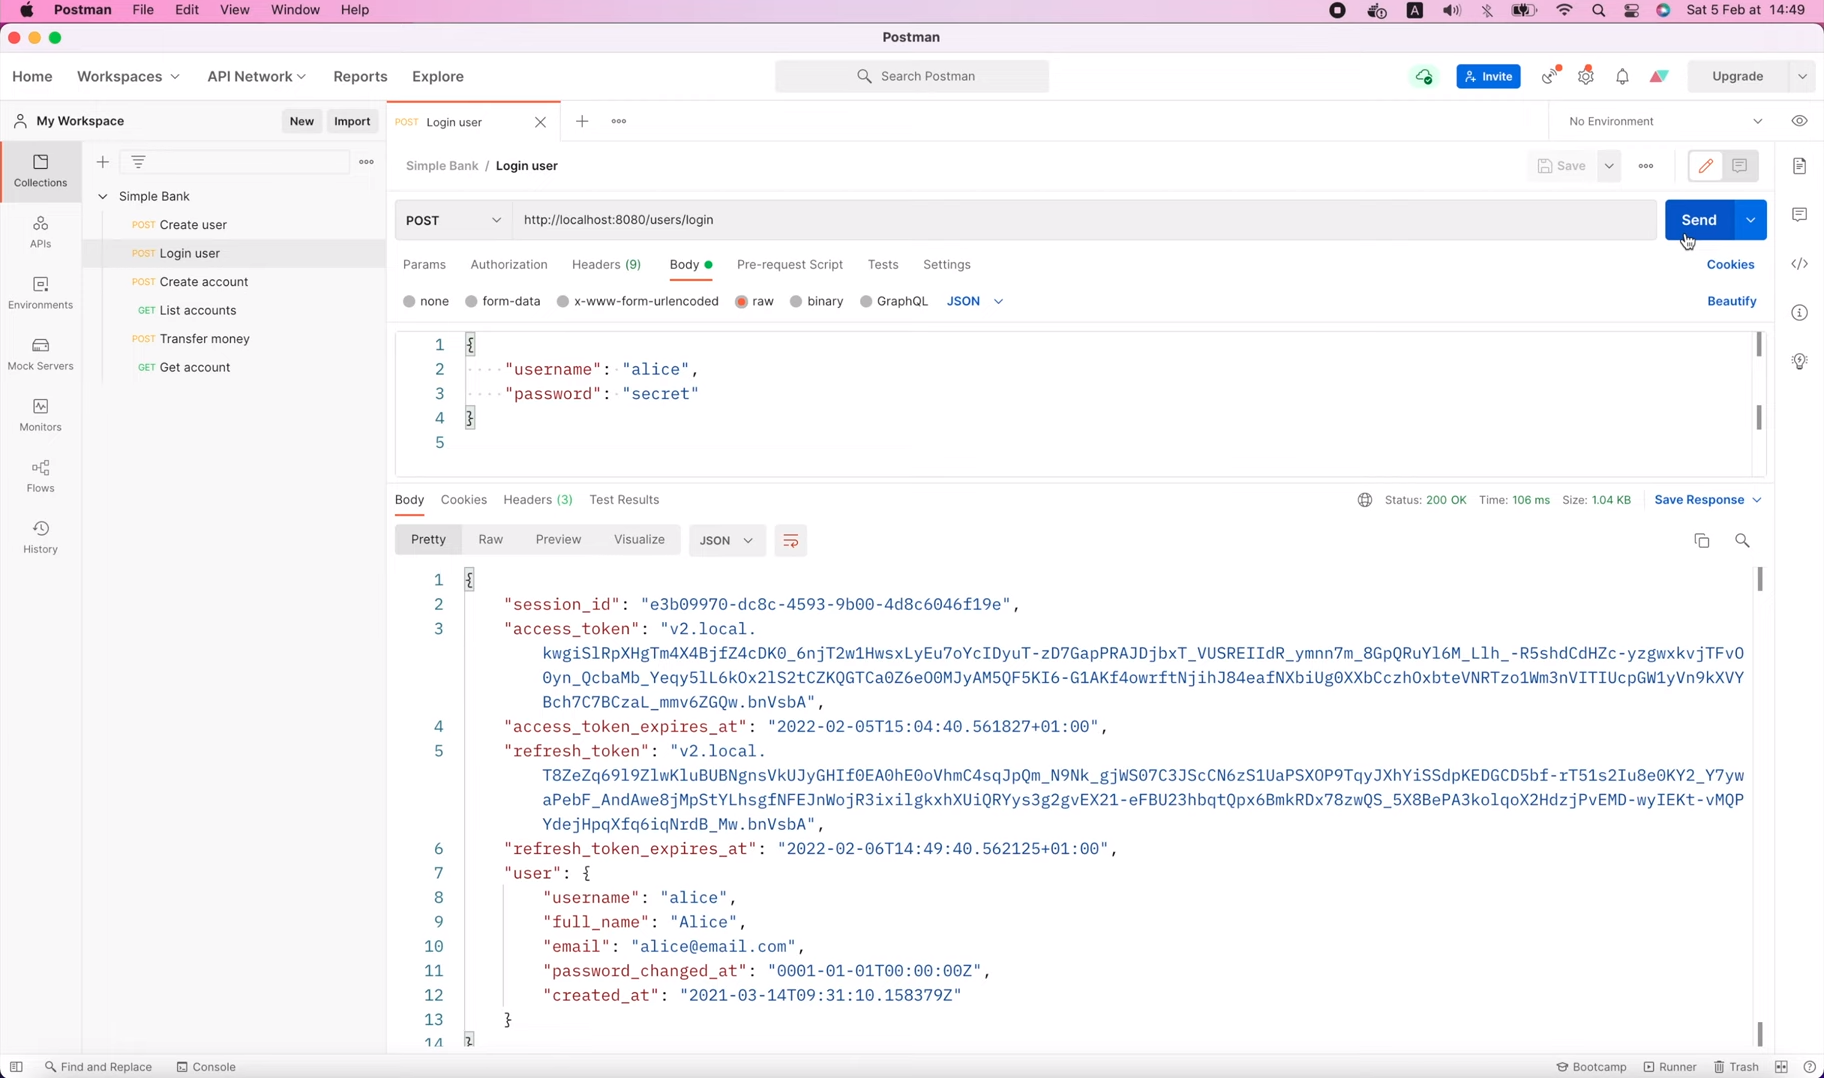Collapse the Simple Bank collection
1824x1078 pixels.
pos(102,196)
